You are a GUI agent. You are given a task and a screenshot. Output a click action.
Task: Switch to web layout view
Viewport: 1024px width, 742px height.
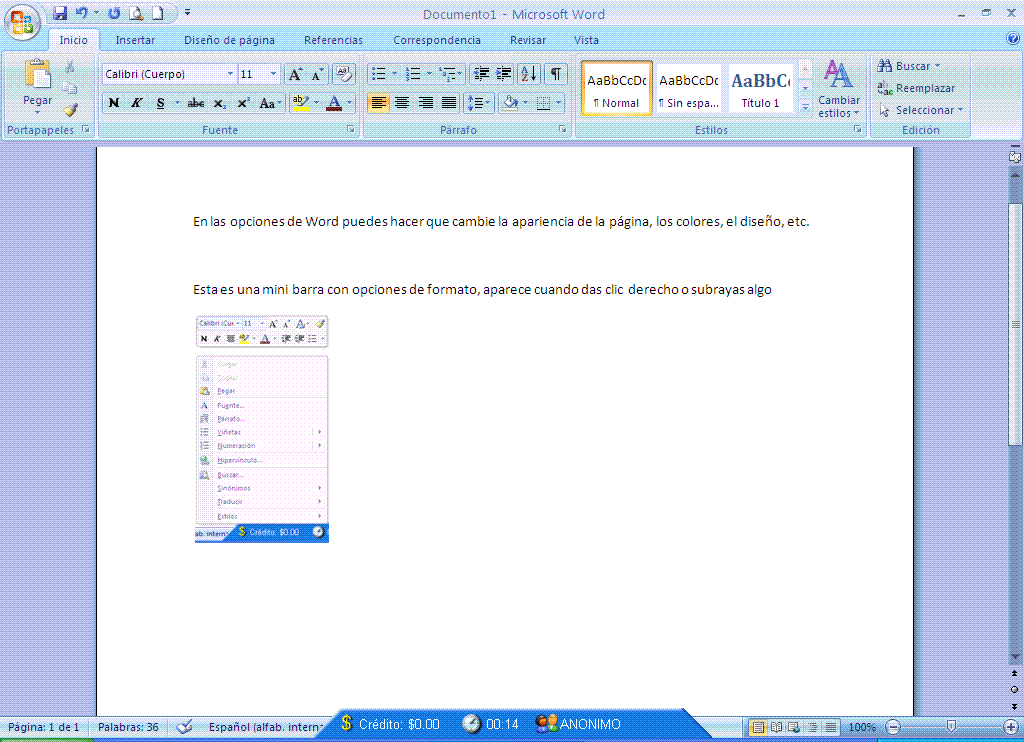click(x=793, y=726)
